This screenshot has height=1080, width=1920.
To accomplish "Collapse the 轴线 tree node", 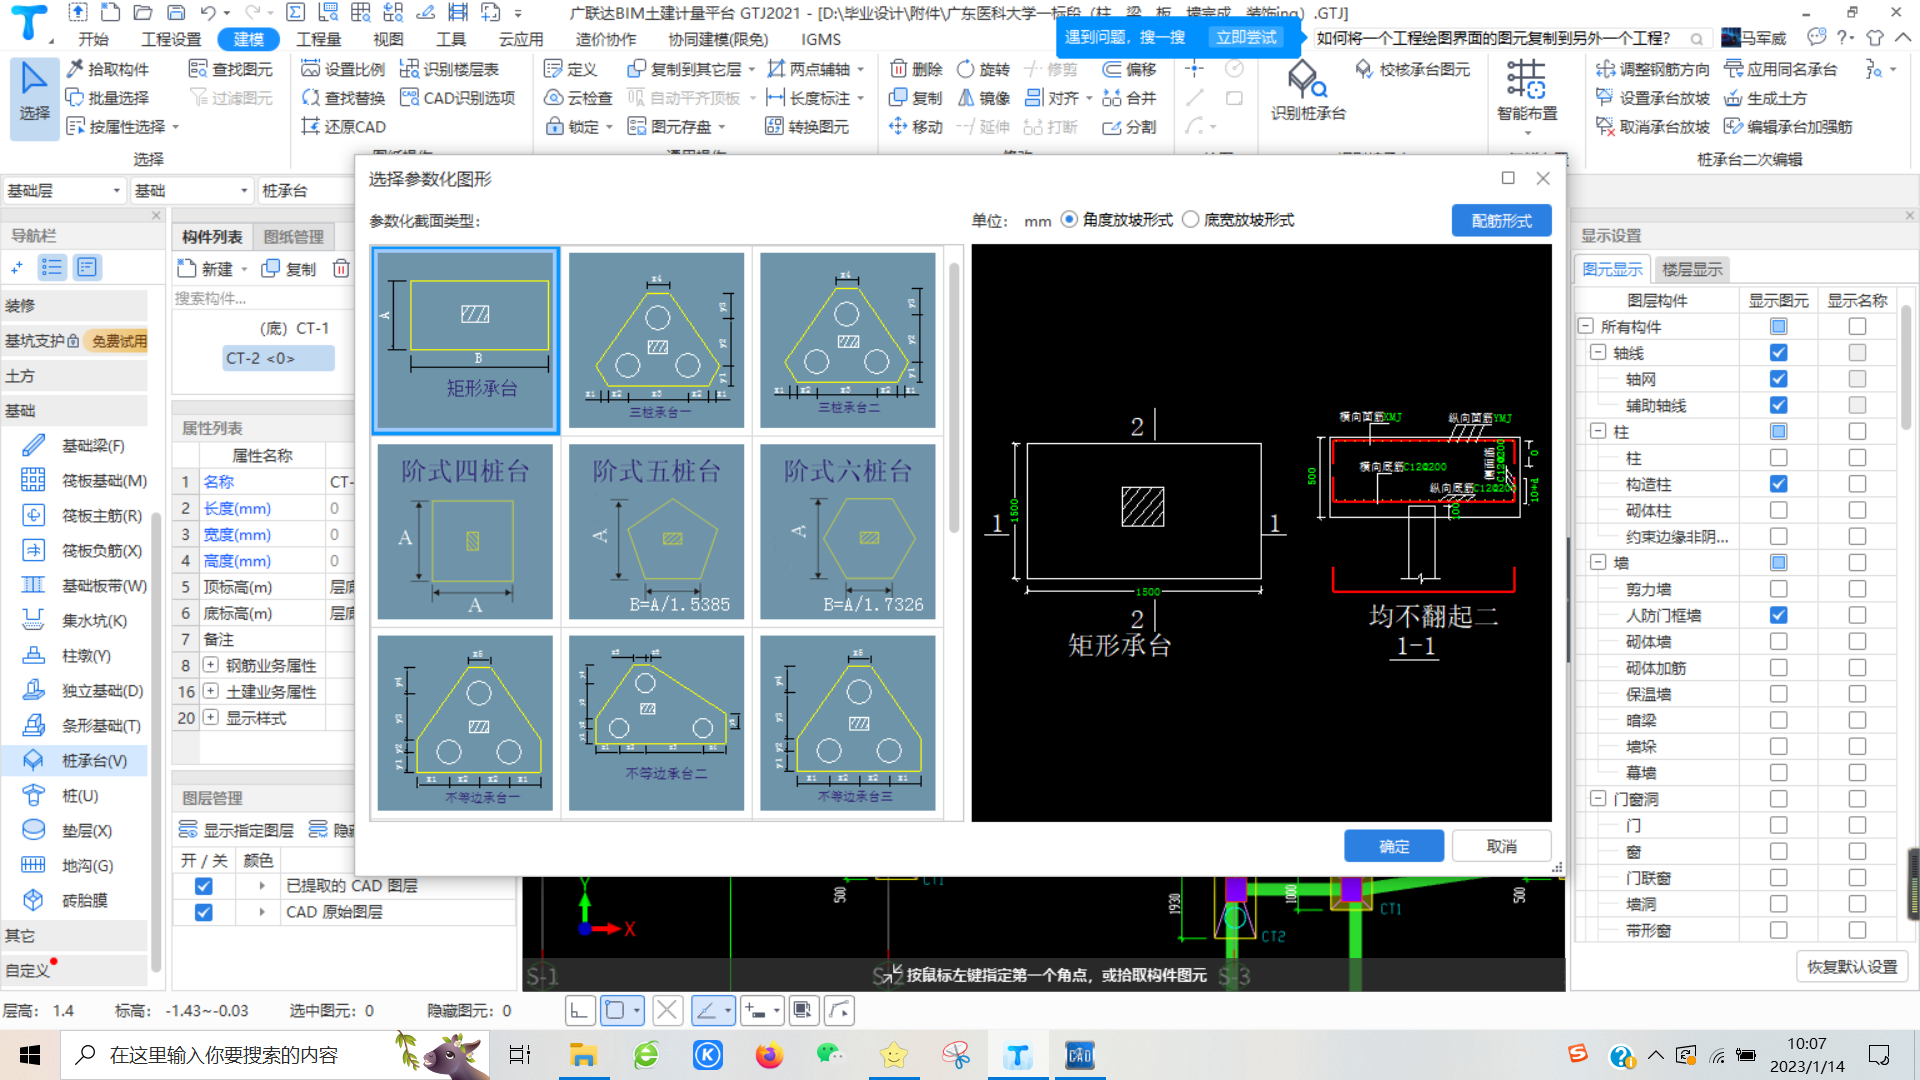I will pos(1598,353).
